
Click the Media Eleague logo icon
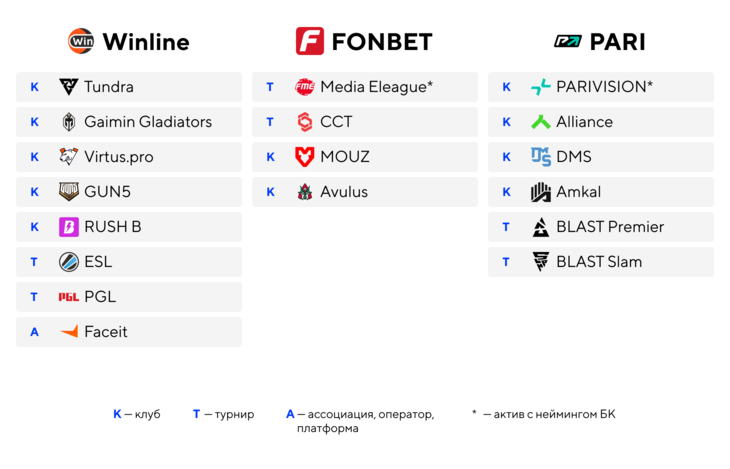(x=304, y=87)
